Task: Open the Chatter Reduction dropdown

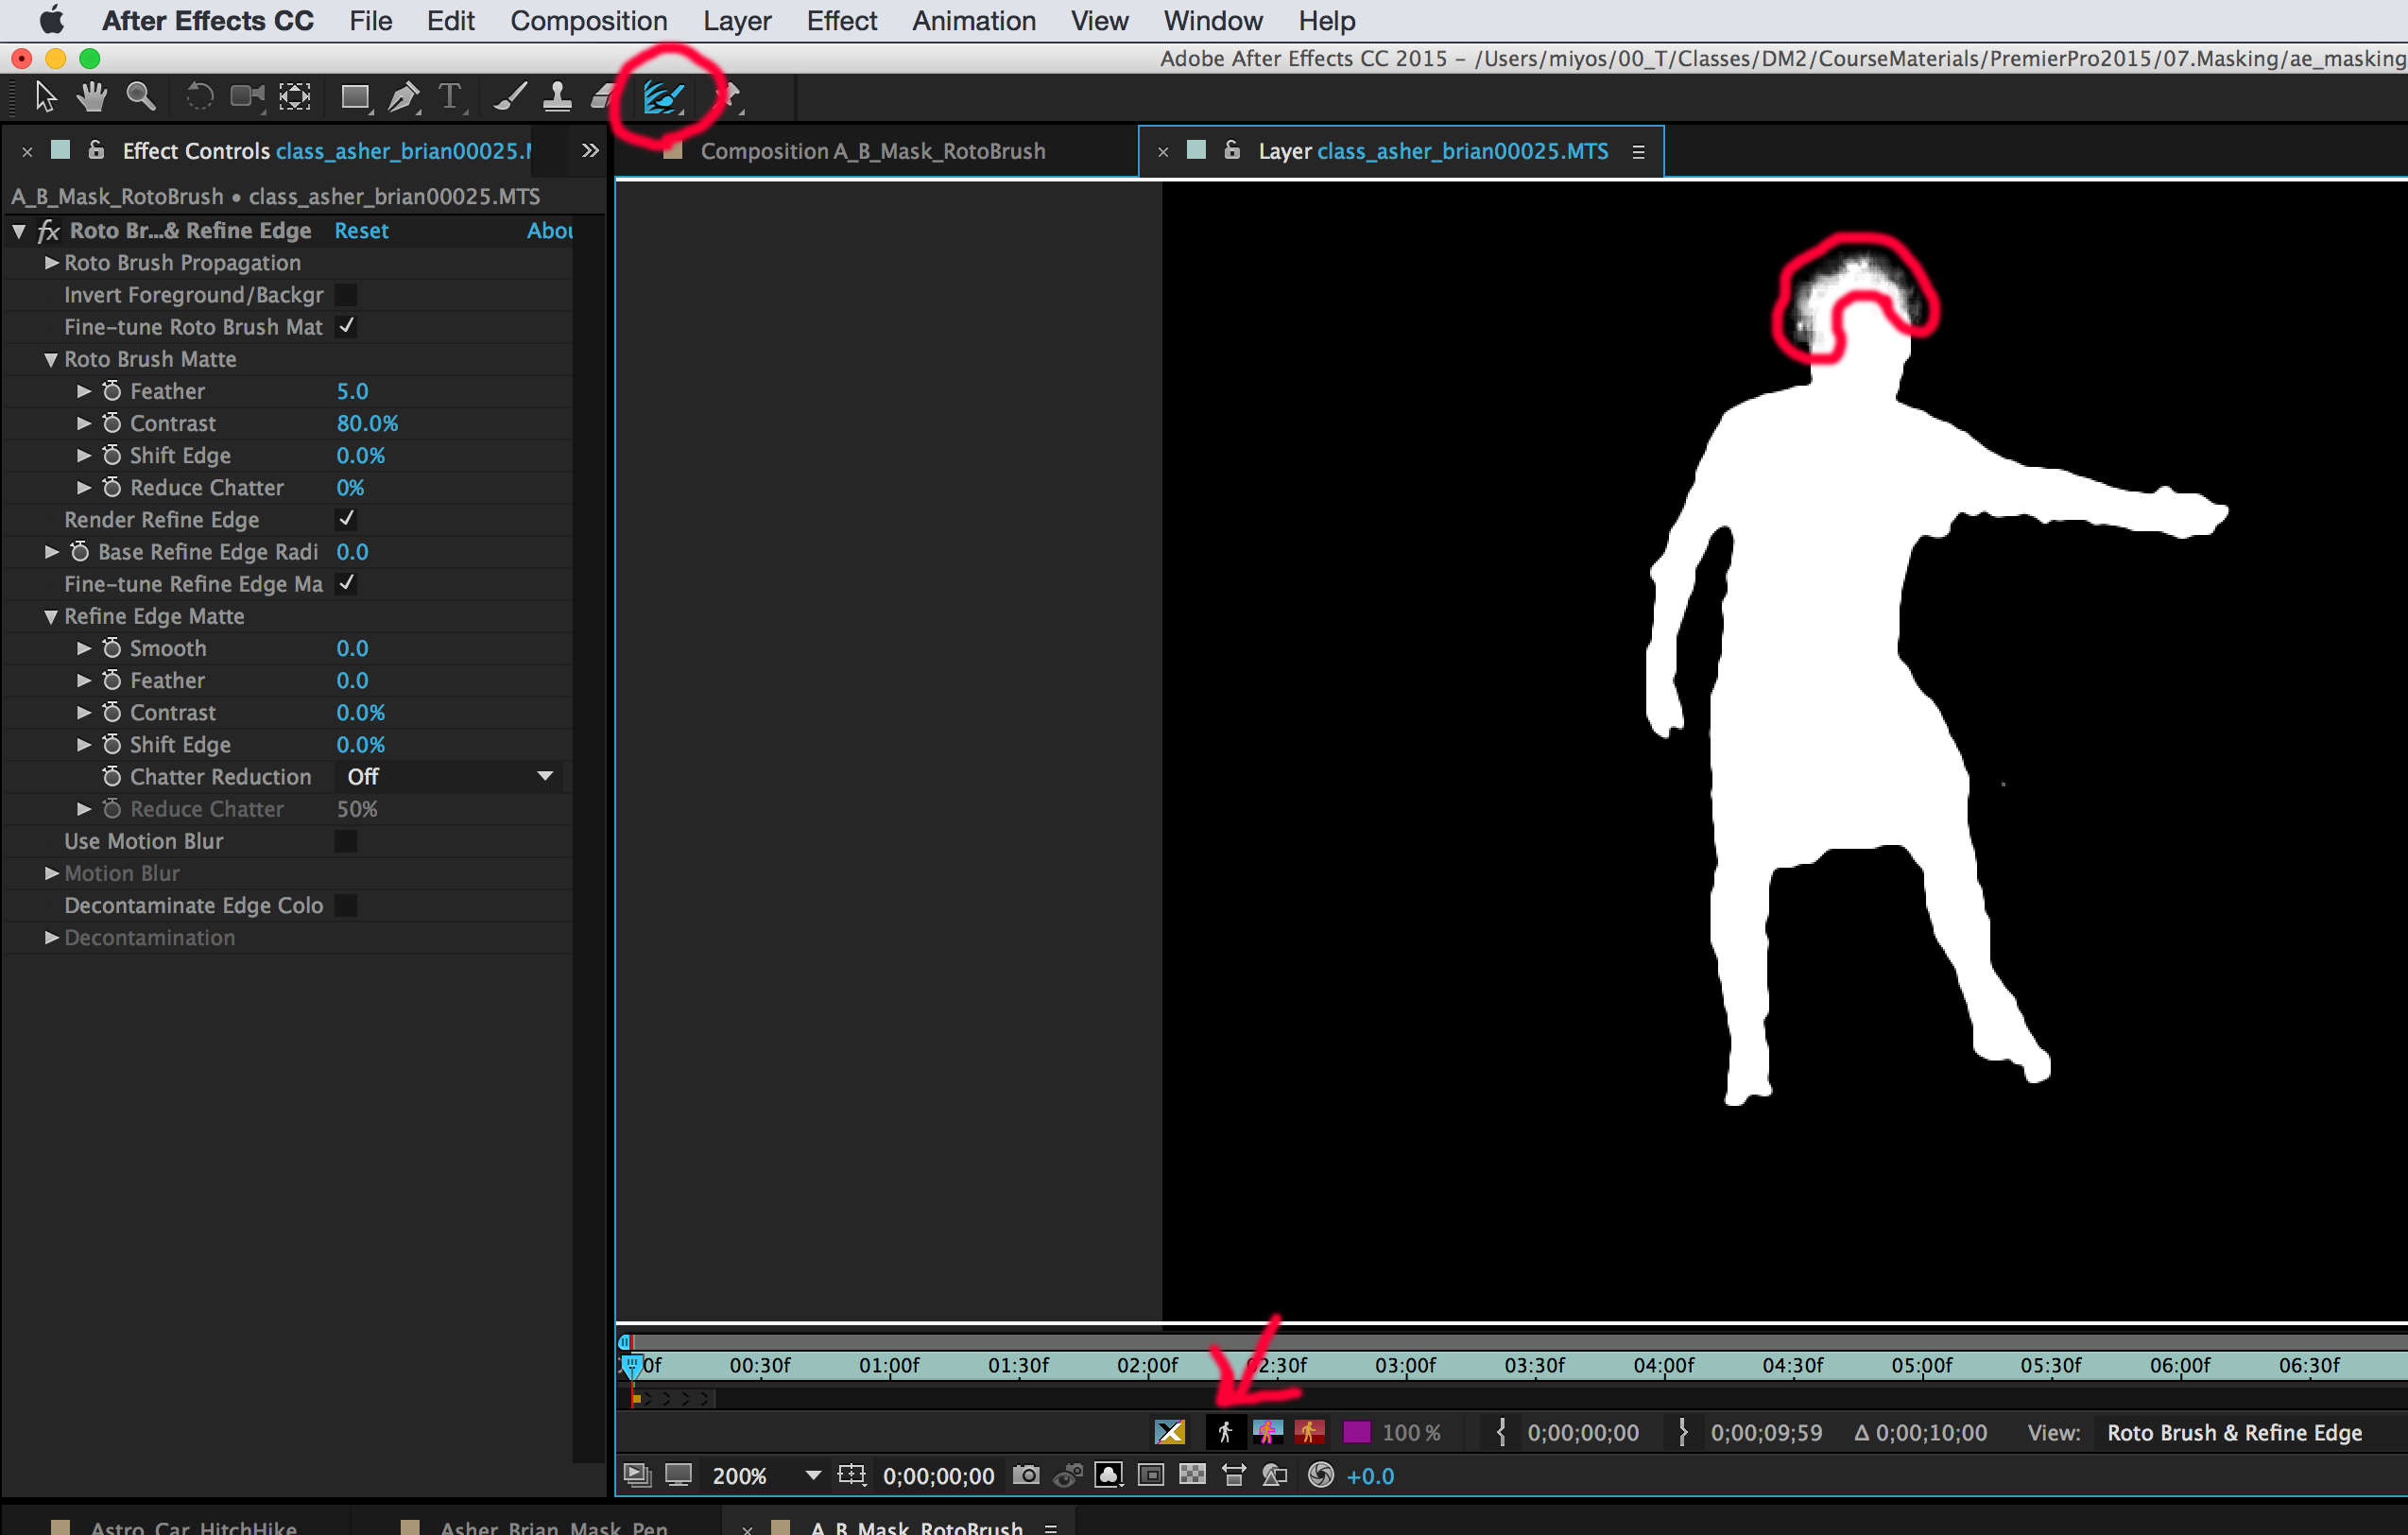Action: click(x=449, y=777)
